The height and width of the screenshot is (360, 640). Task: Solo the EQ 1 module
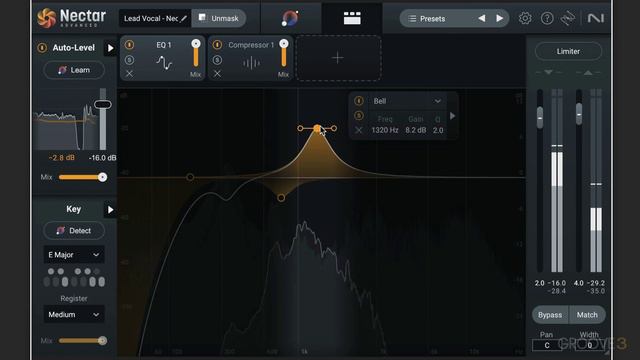coord(129,60)
